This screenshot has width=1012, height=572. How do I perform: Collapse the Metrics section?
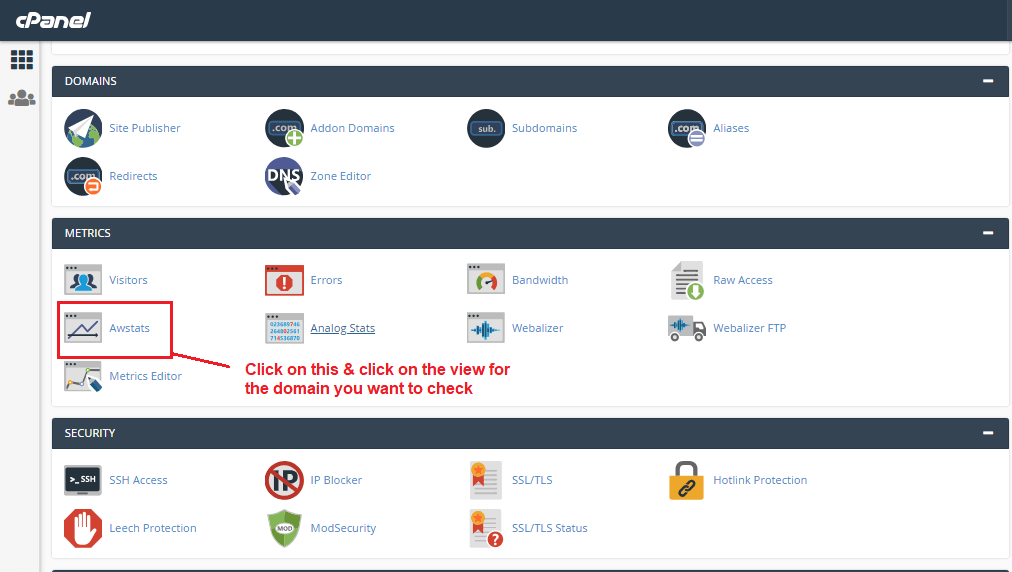(x=988, y=233)
